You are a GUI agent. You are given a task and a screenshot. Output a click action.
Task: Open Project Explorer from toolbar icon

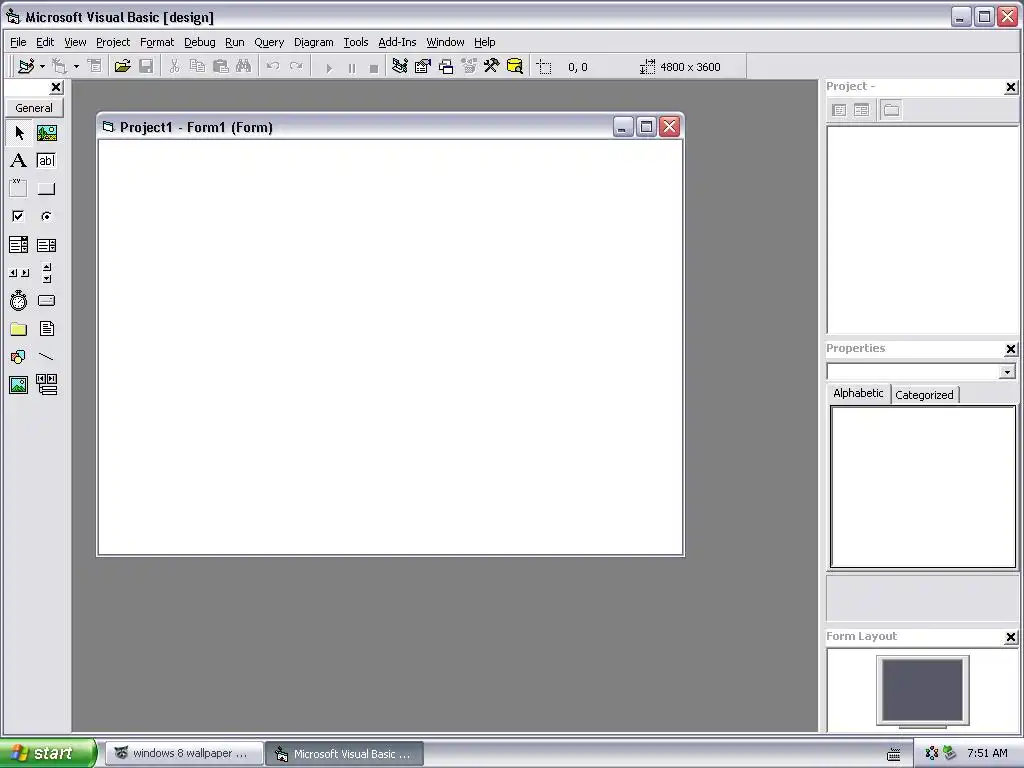[400, 67]
